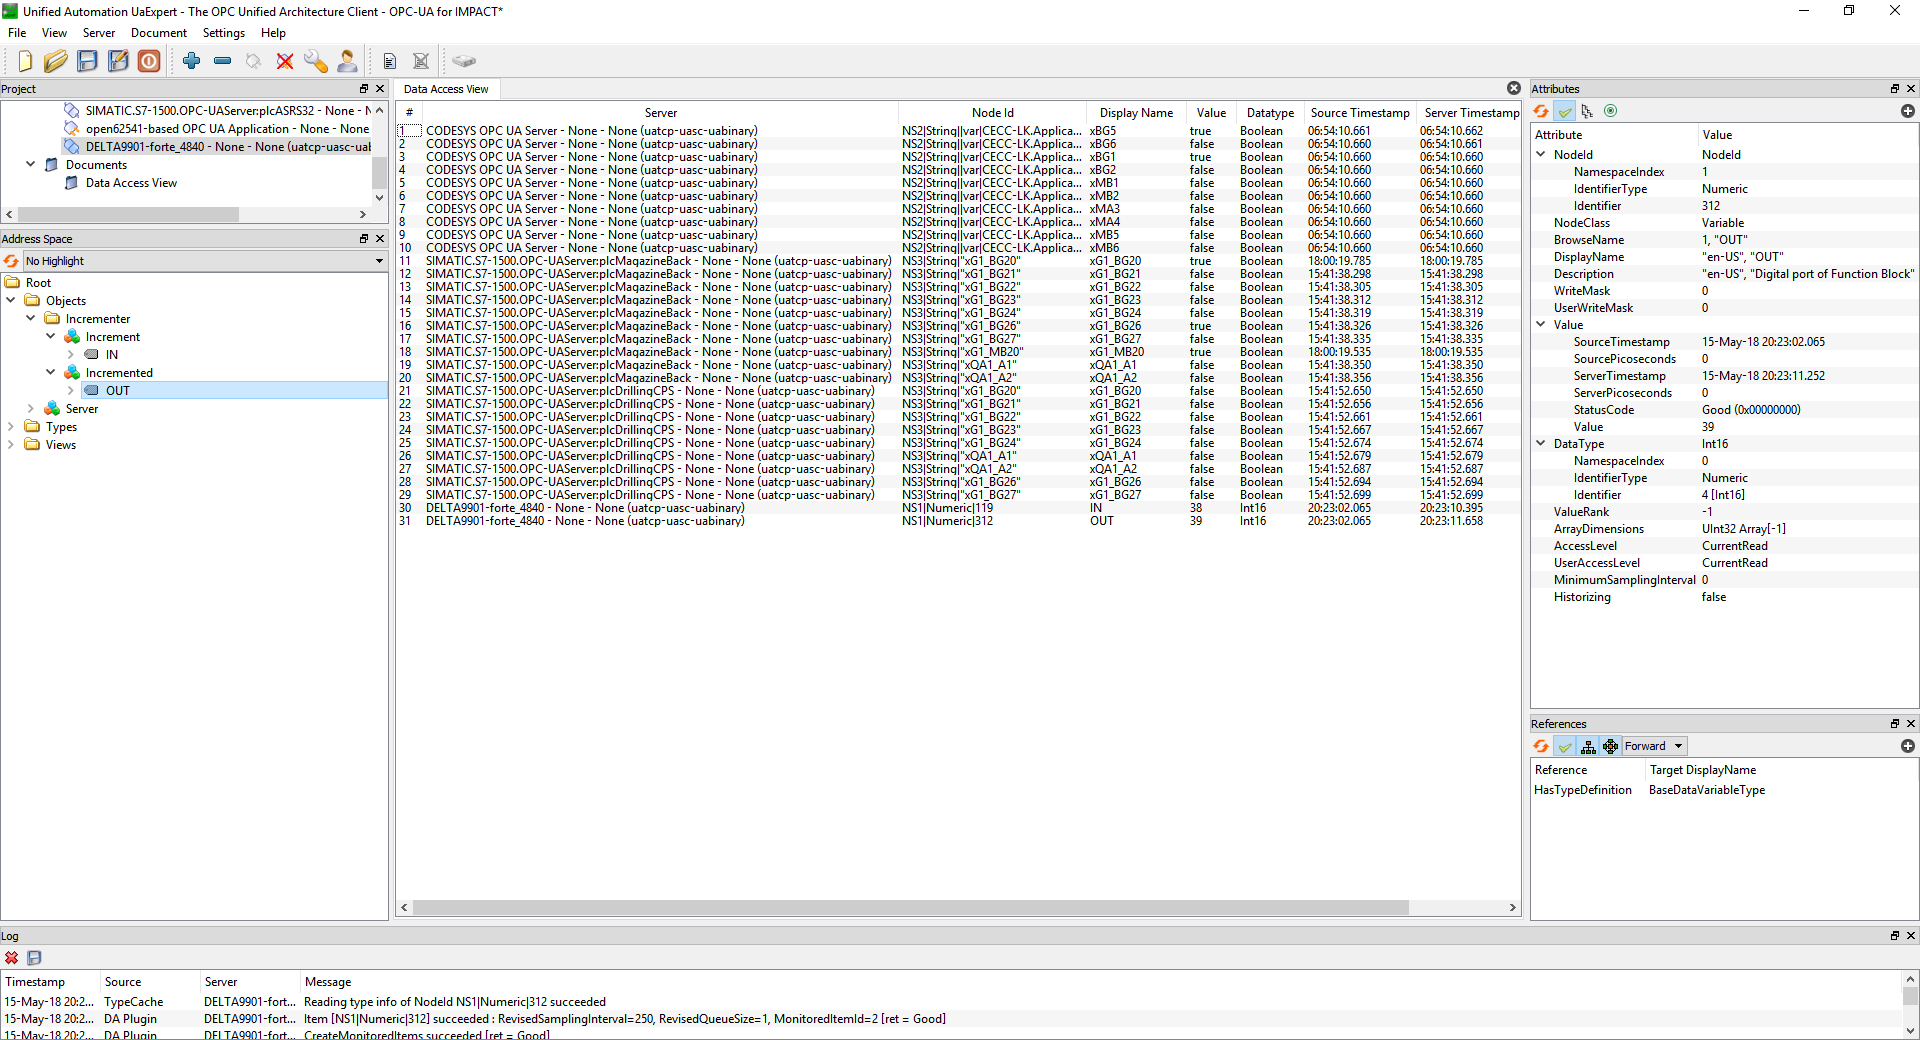The image size is (1920, 1040).
Task: Click the gray server drive toolbar icon
Action: pos(464,61)
